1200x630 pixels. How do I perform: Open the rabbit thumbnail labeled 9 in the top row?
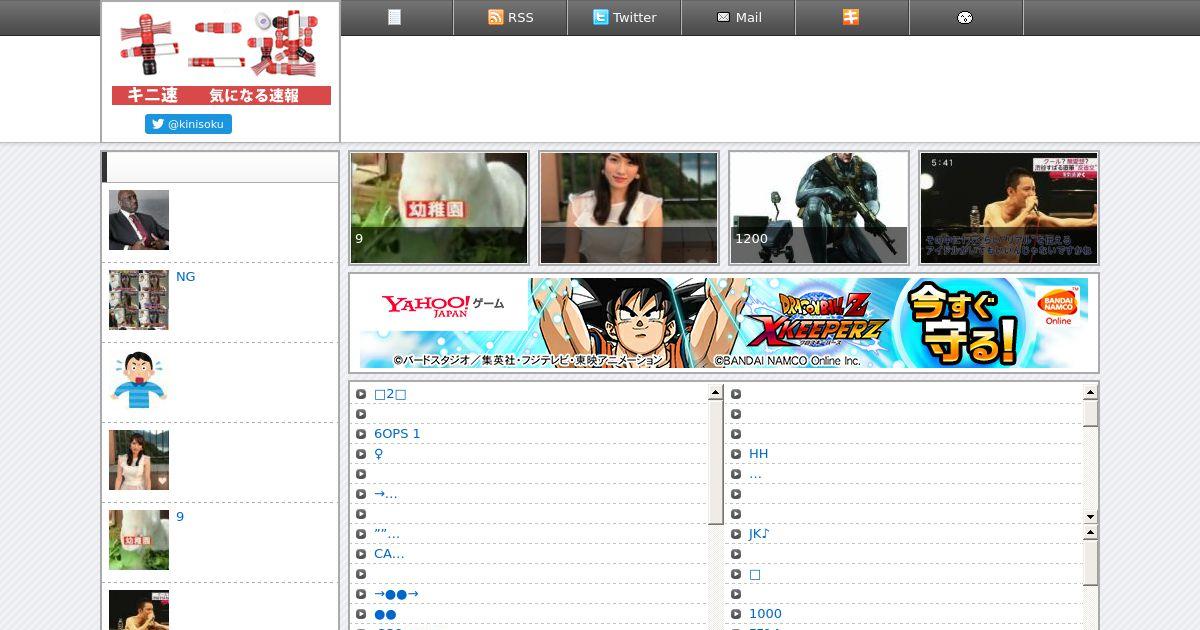point(439,208)
